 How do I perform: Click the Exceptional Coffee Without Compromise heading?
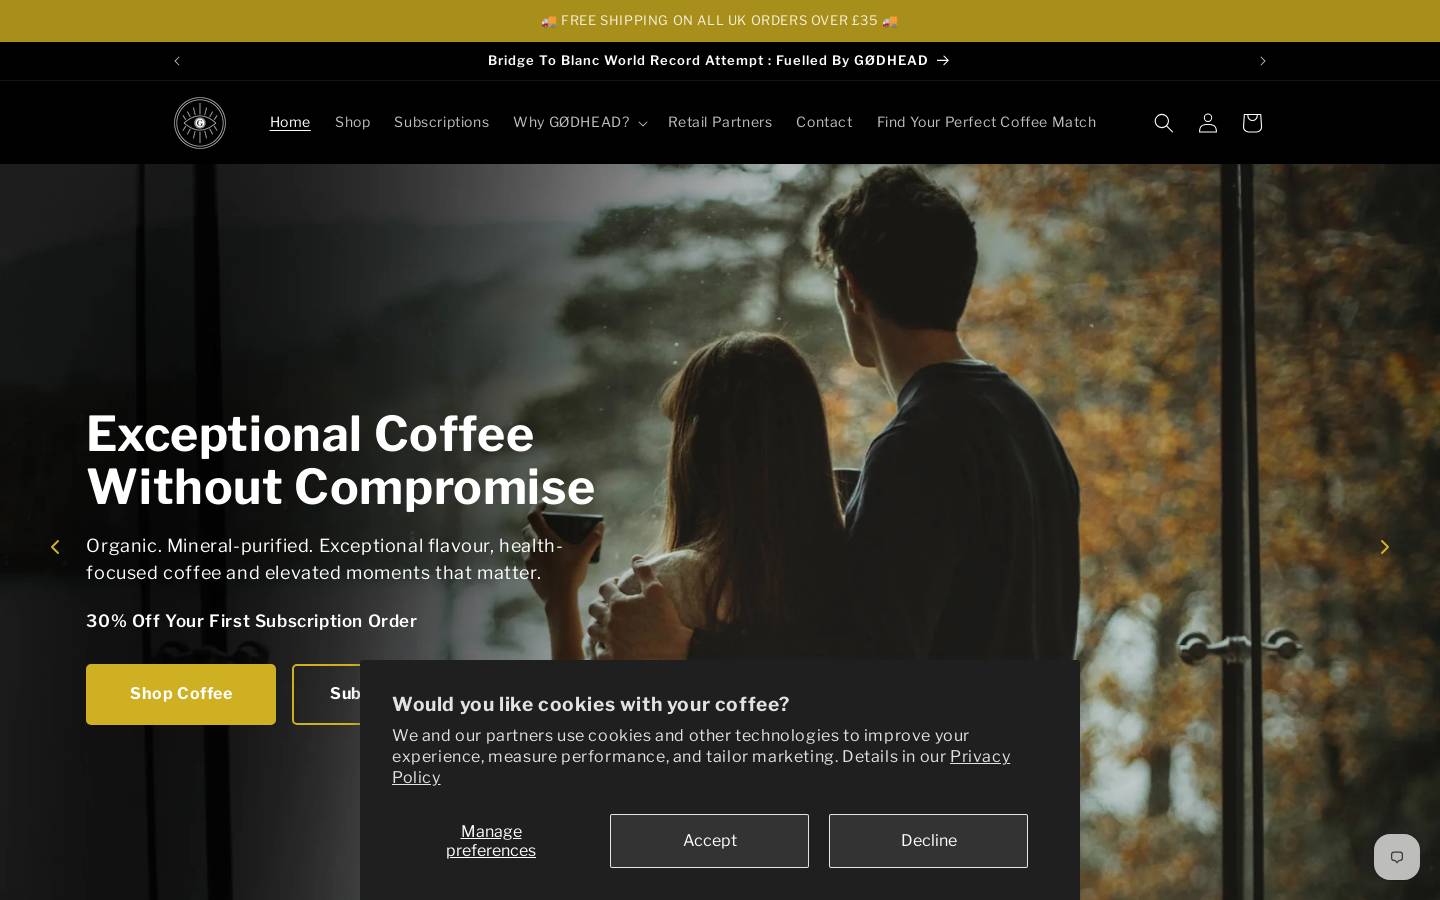[x=340, y=461]
